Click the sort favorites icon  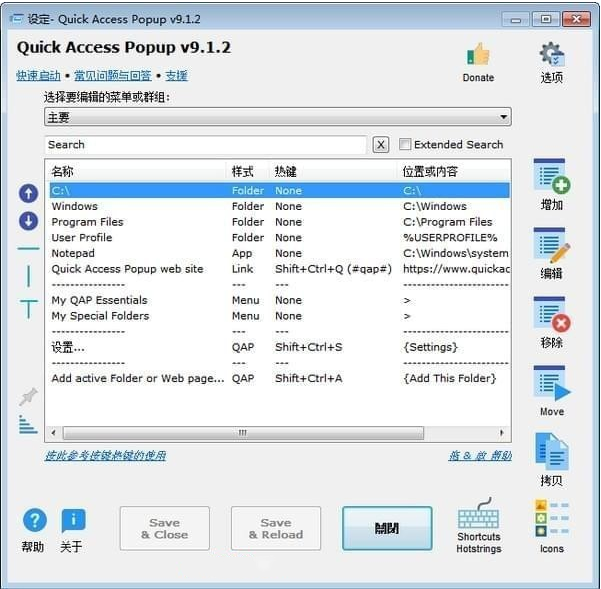click(28, 425)
